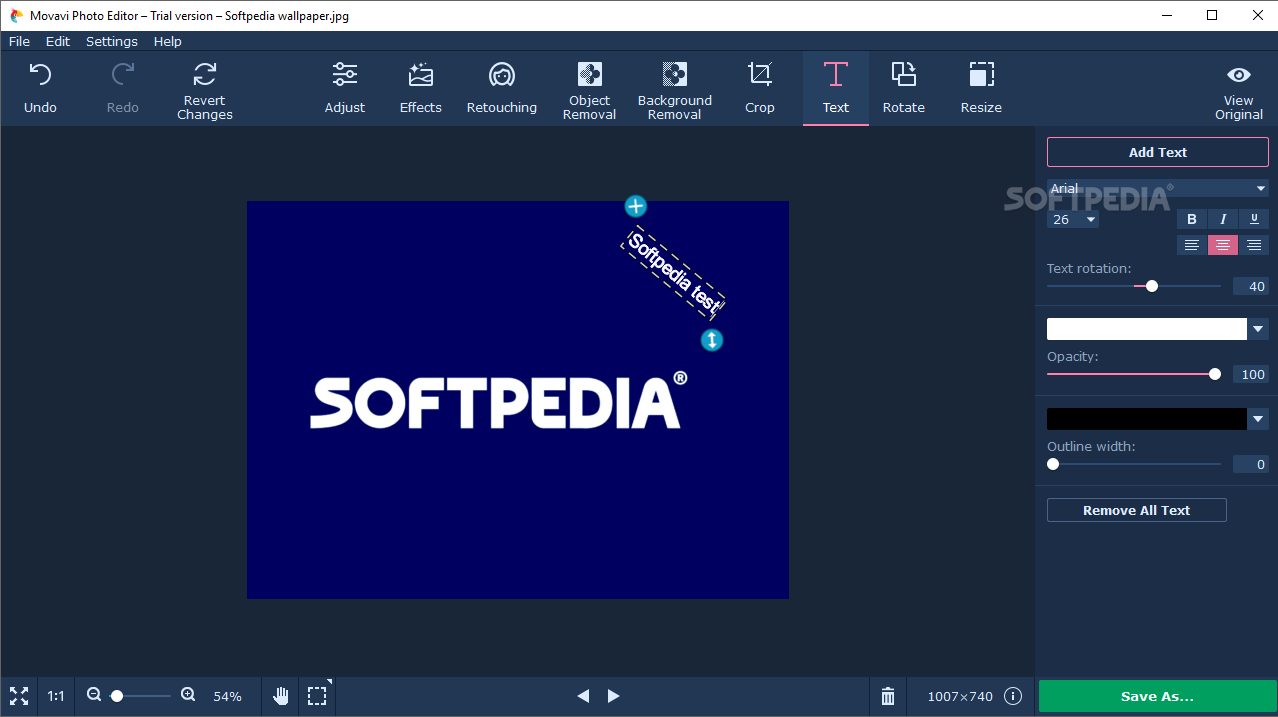Viewport: 1278px width, 717px height.
Task: Toggle bold text formatting
Action: (1191, 219)
